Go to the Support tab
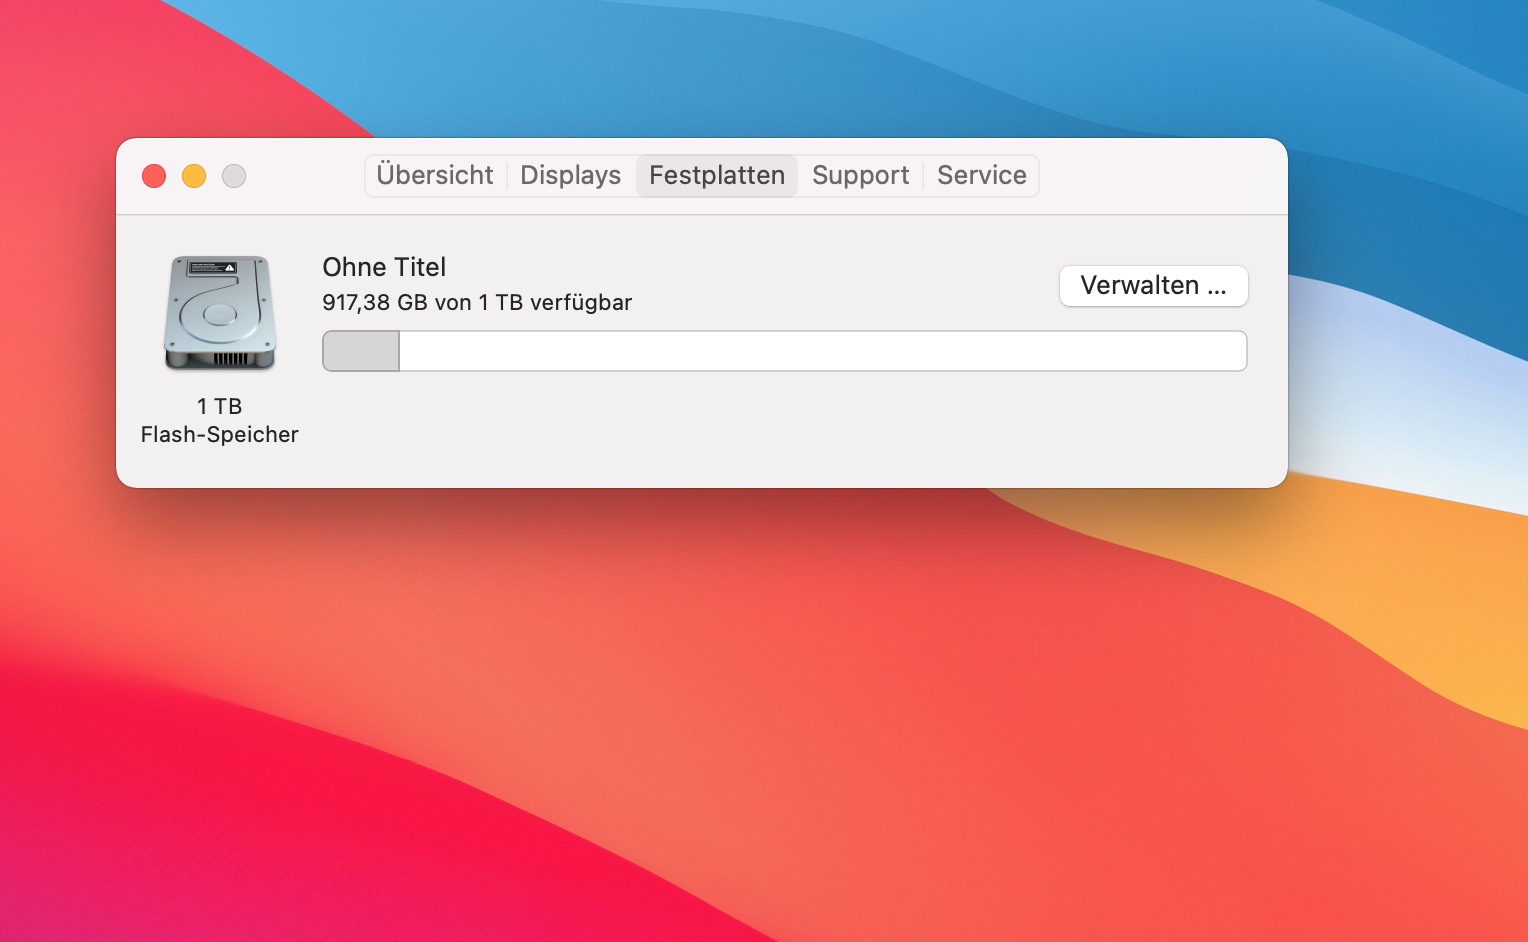 click(860, 176)
